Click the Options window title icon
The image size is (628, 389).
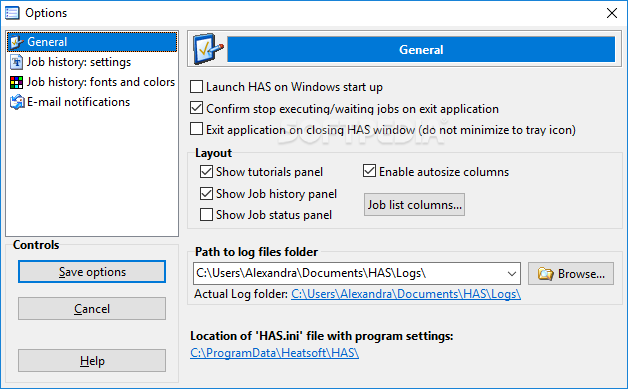[12, 13]
